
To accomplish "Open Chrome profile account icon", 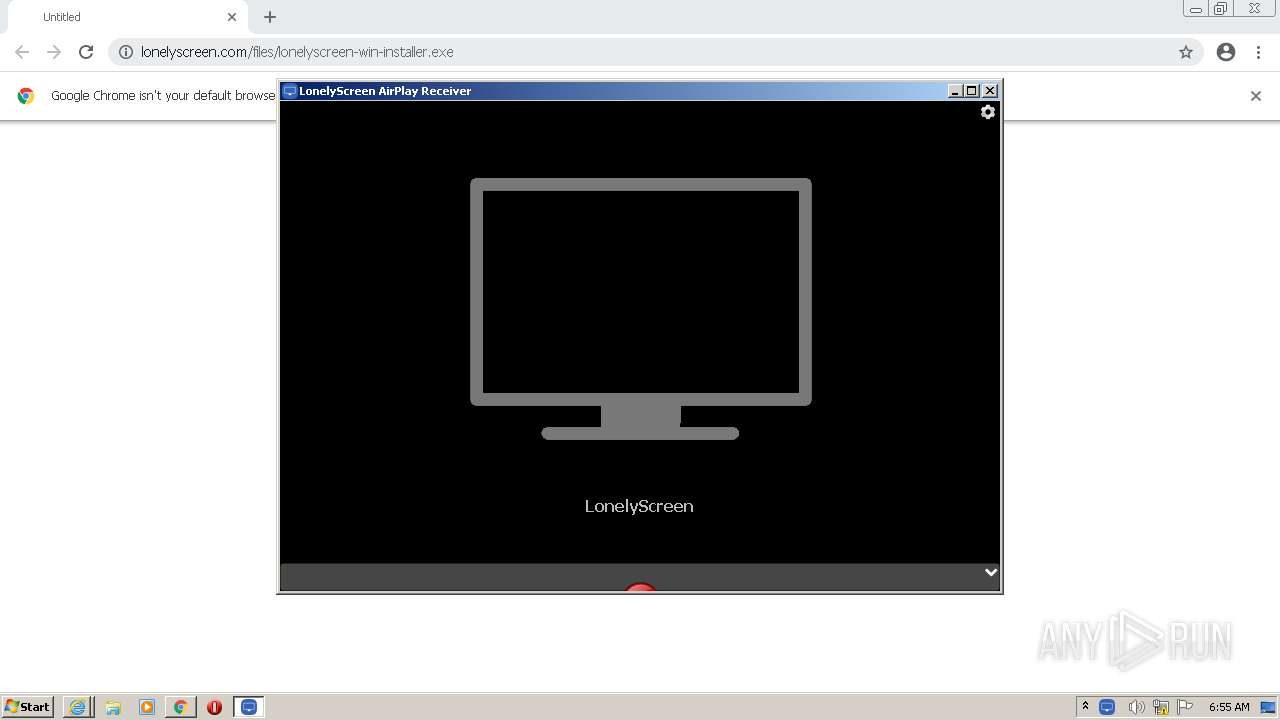I will click(1226, 52).
